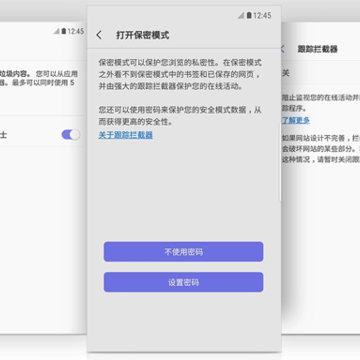This screenshot has width=360, height=360.
Task: Click the 跟踪拦截器 header title
Action: pyautogui.click(x=318, y=49)
